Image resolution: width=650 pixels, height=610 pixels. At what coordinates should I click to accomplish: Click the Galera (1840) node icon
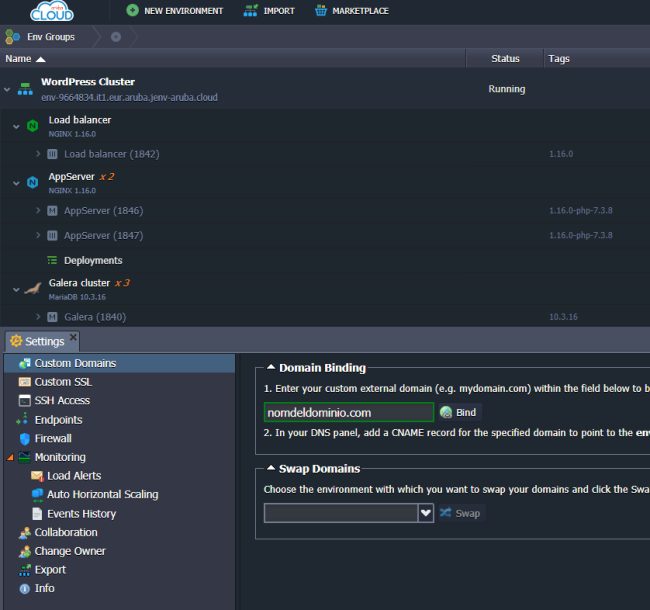coord(52,317)
